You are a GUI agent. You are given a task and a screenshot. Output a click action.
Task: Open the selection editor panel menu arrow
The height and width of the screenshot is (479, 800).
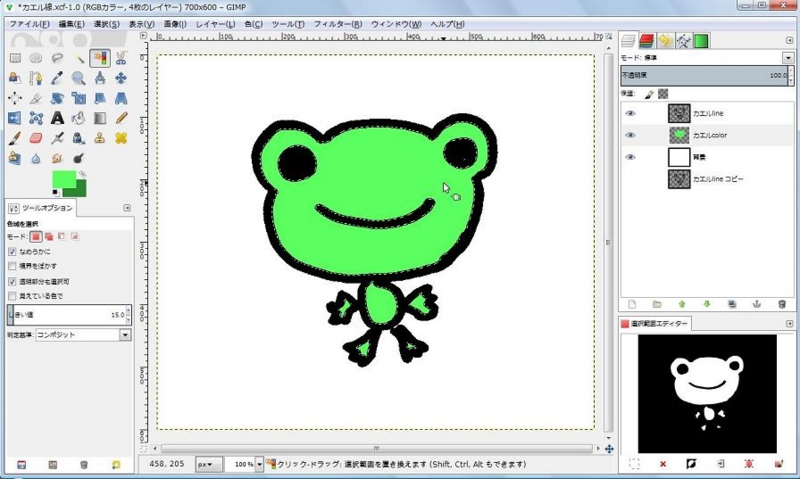coord(790,323)
